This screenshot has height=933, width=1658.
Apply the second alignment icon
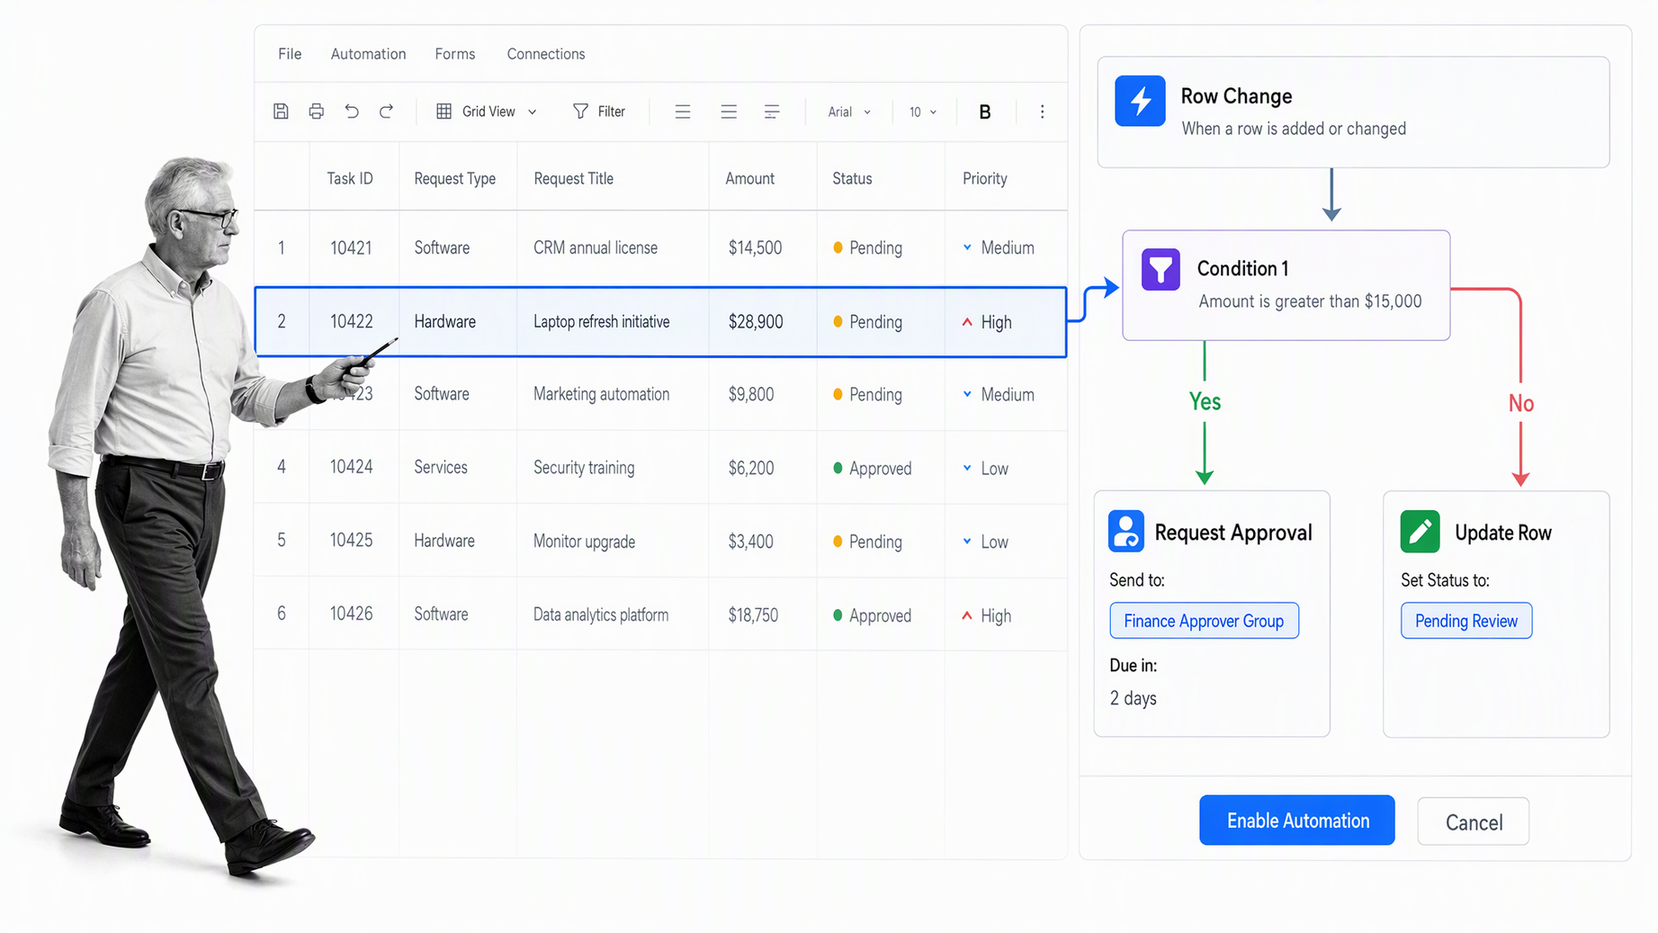(729, 112)
